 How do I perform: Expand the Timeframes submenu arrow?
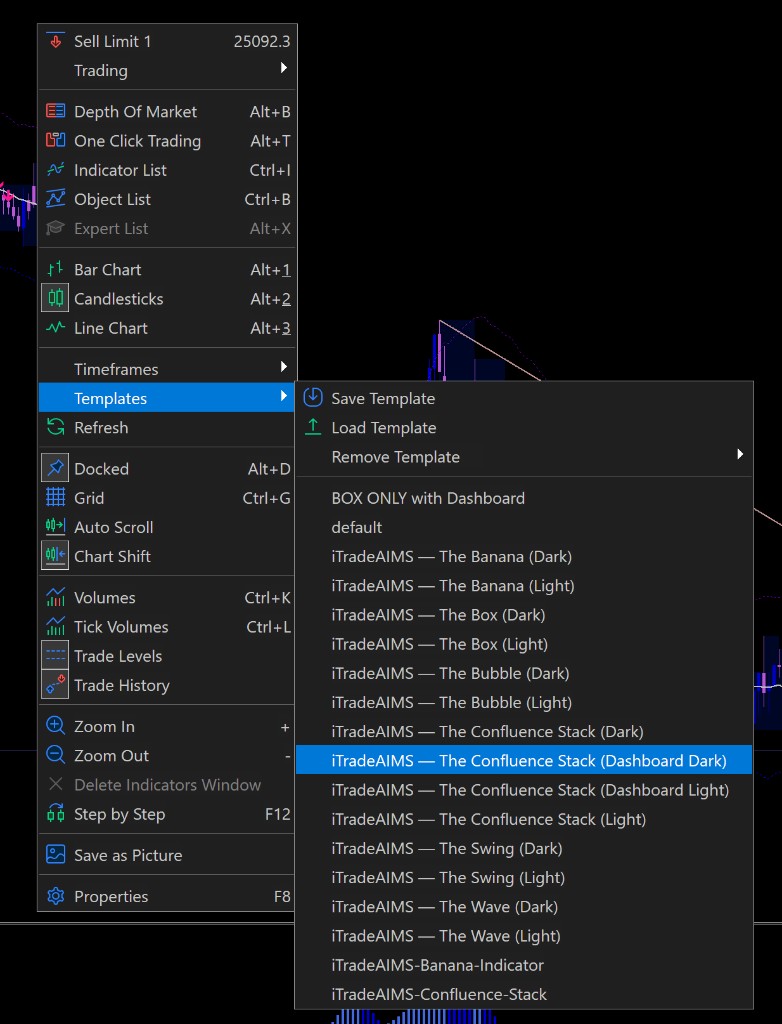[284, 366]
